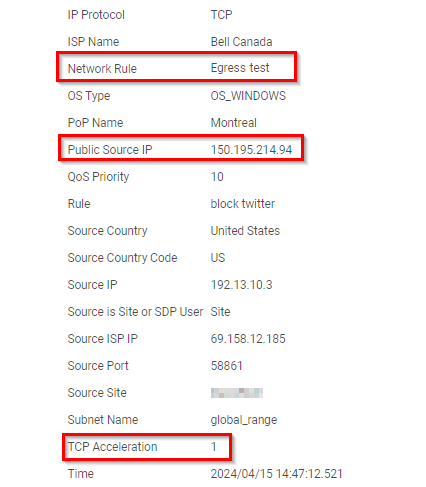Select the IP Protocol value TCP
This screenshot has width=426, height=487.
click(221, 15)
